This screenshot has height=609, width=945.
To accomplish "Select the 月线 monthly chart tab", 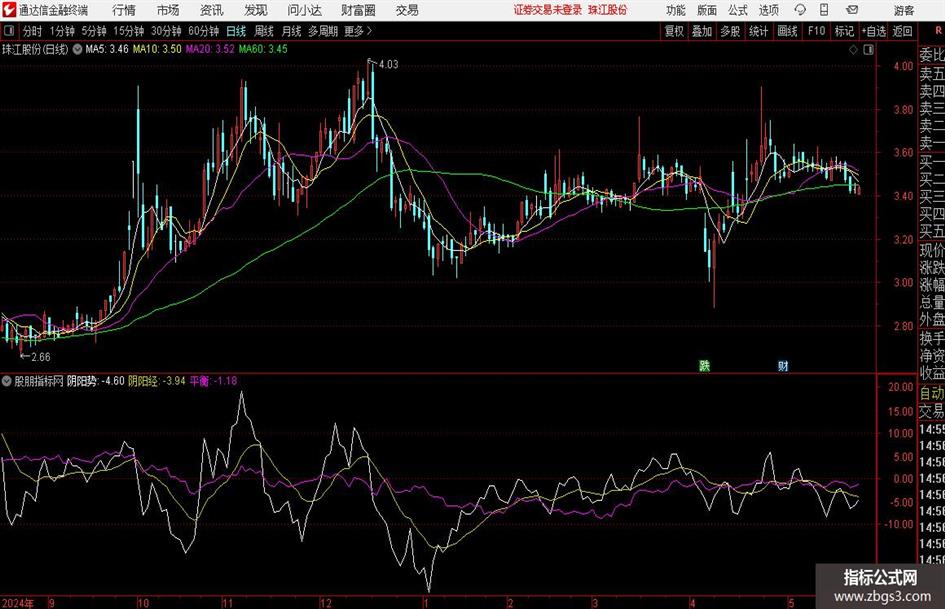I will click(291, 31).
